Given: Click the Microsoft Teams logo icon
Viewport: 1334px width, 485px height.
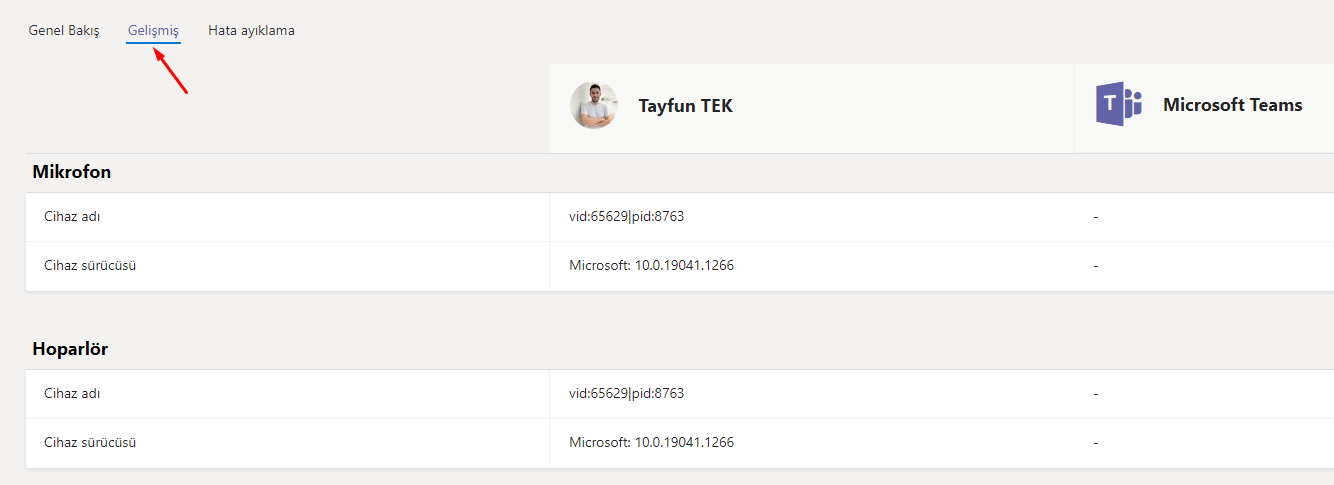Looking at the screenshot, I should tap(1119, 105).
